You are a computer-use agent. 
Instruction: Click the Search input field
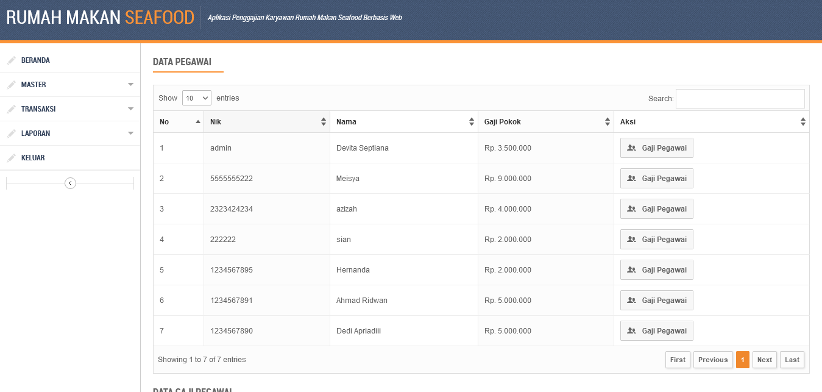coord(740,99)
